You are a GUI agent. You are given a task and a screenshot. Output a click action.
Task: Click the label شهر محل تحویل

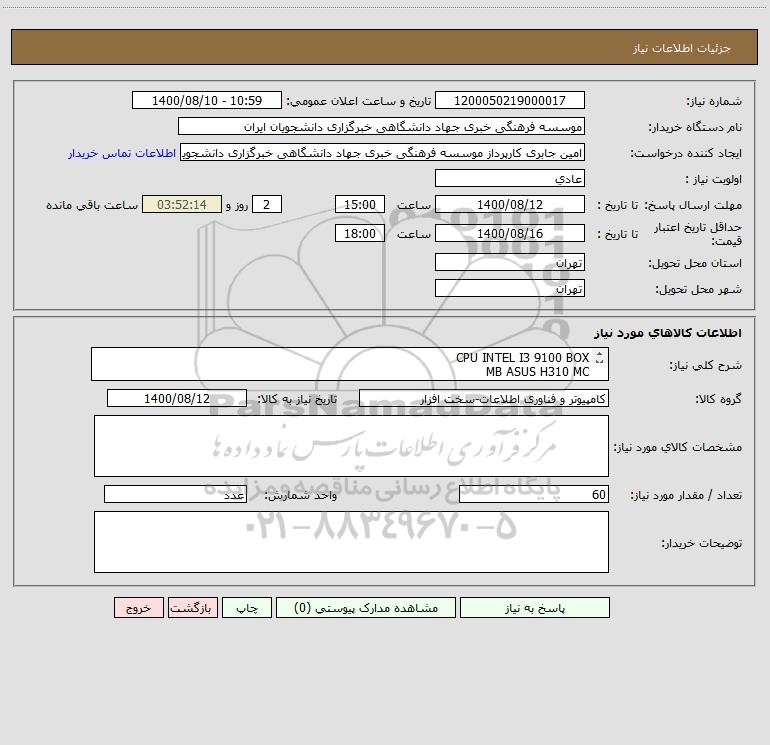tap(699, 290)
